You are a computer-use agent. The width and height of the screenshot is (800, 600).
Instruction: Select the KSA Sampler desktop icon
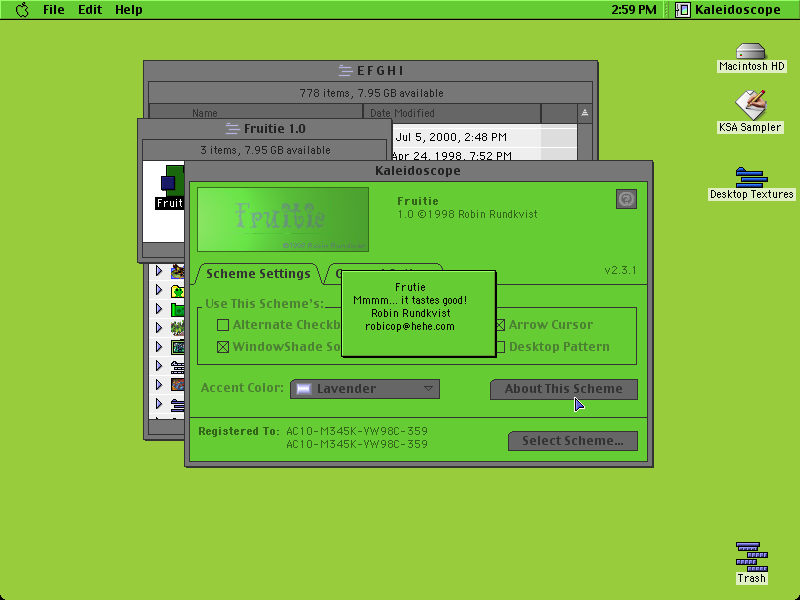click(751, 105)
